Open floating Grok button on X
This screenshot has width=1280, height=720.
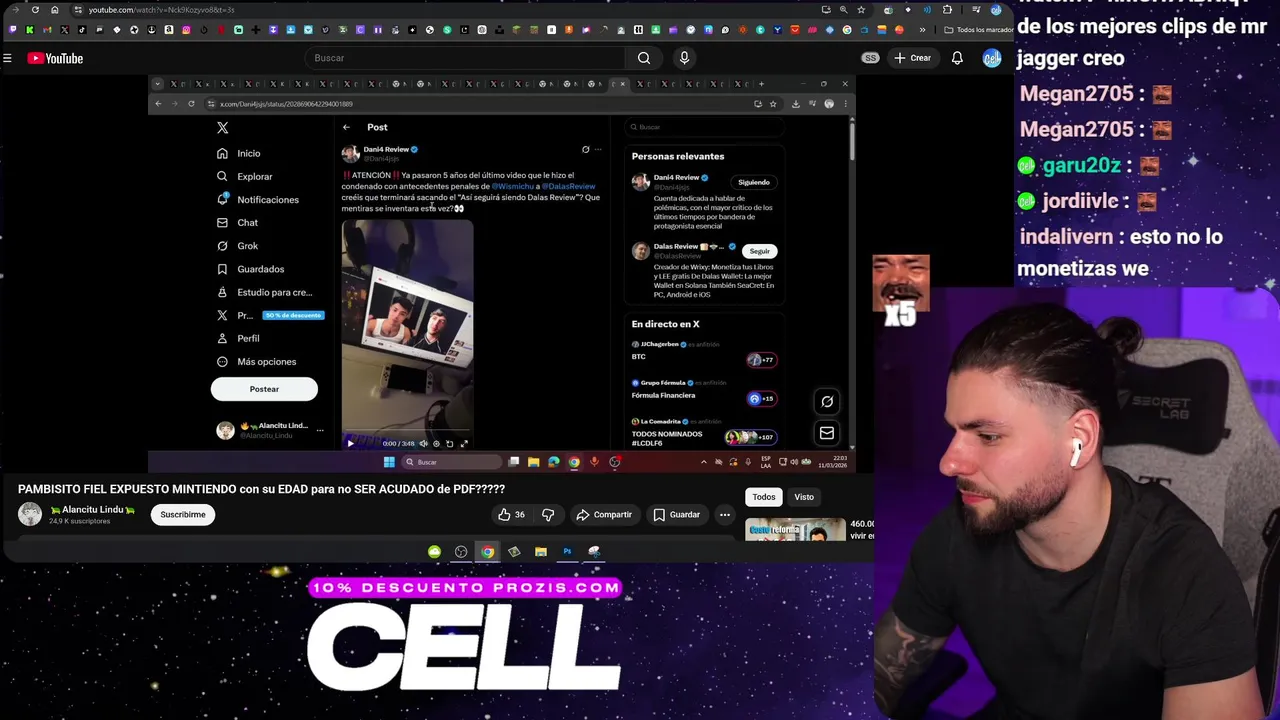click(827, 401)
